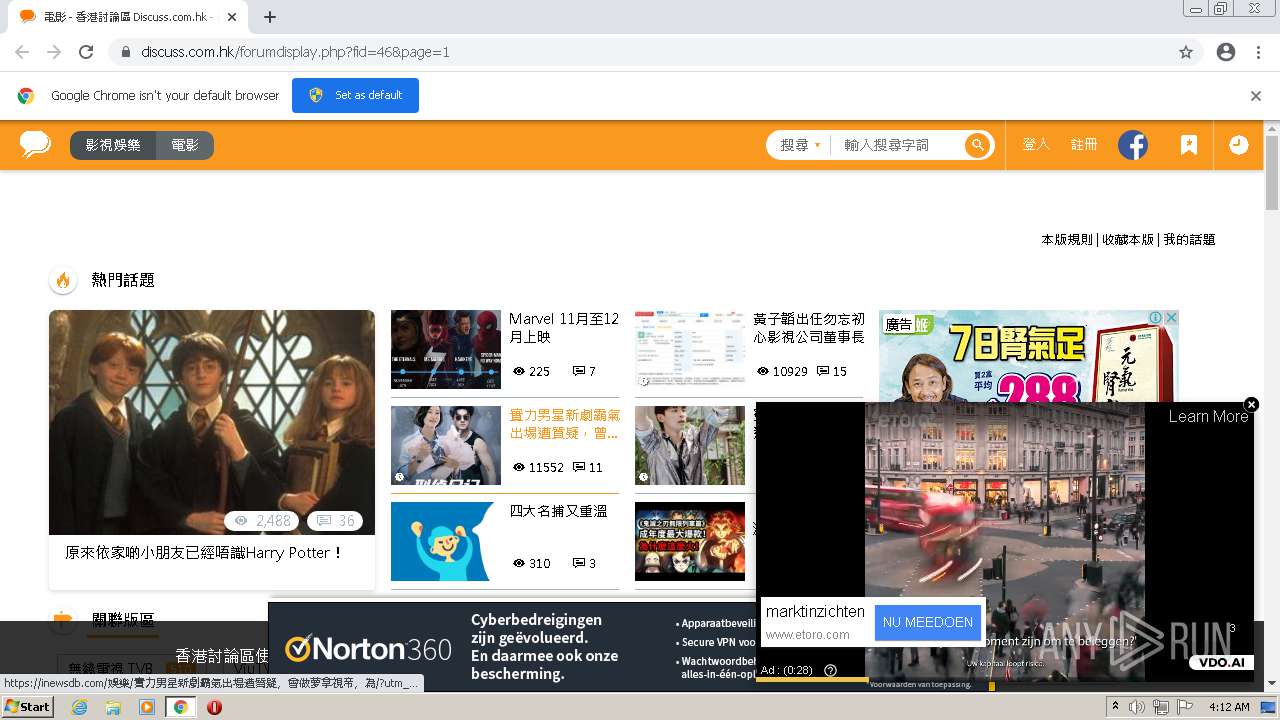Screen dimensions: 1280x720
Task: Click the ad info question mark icon
Action: 830,670
